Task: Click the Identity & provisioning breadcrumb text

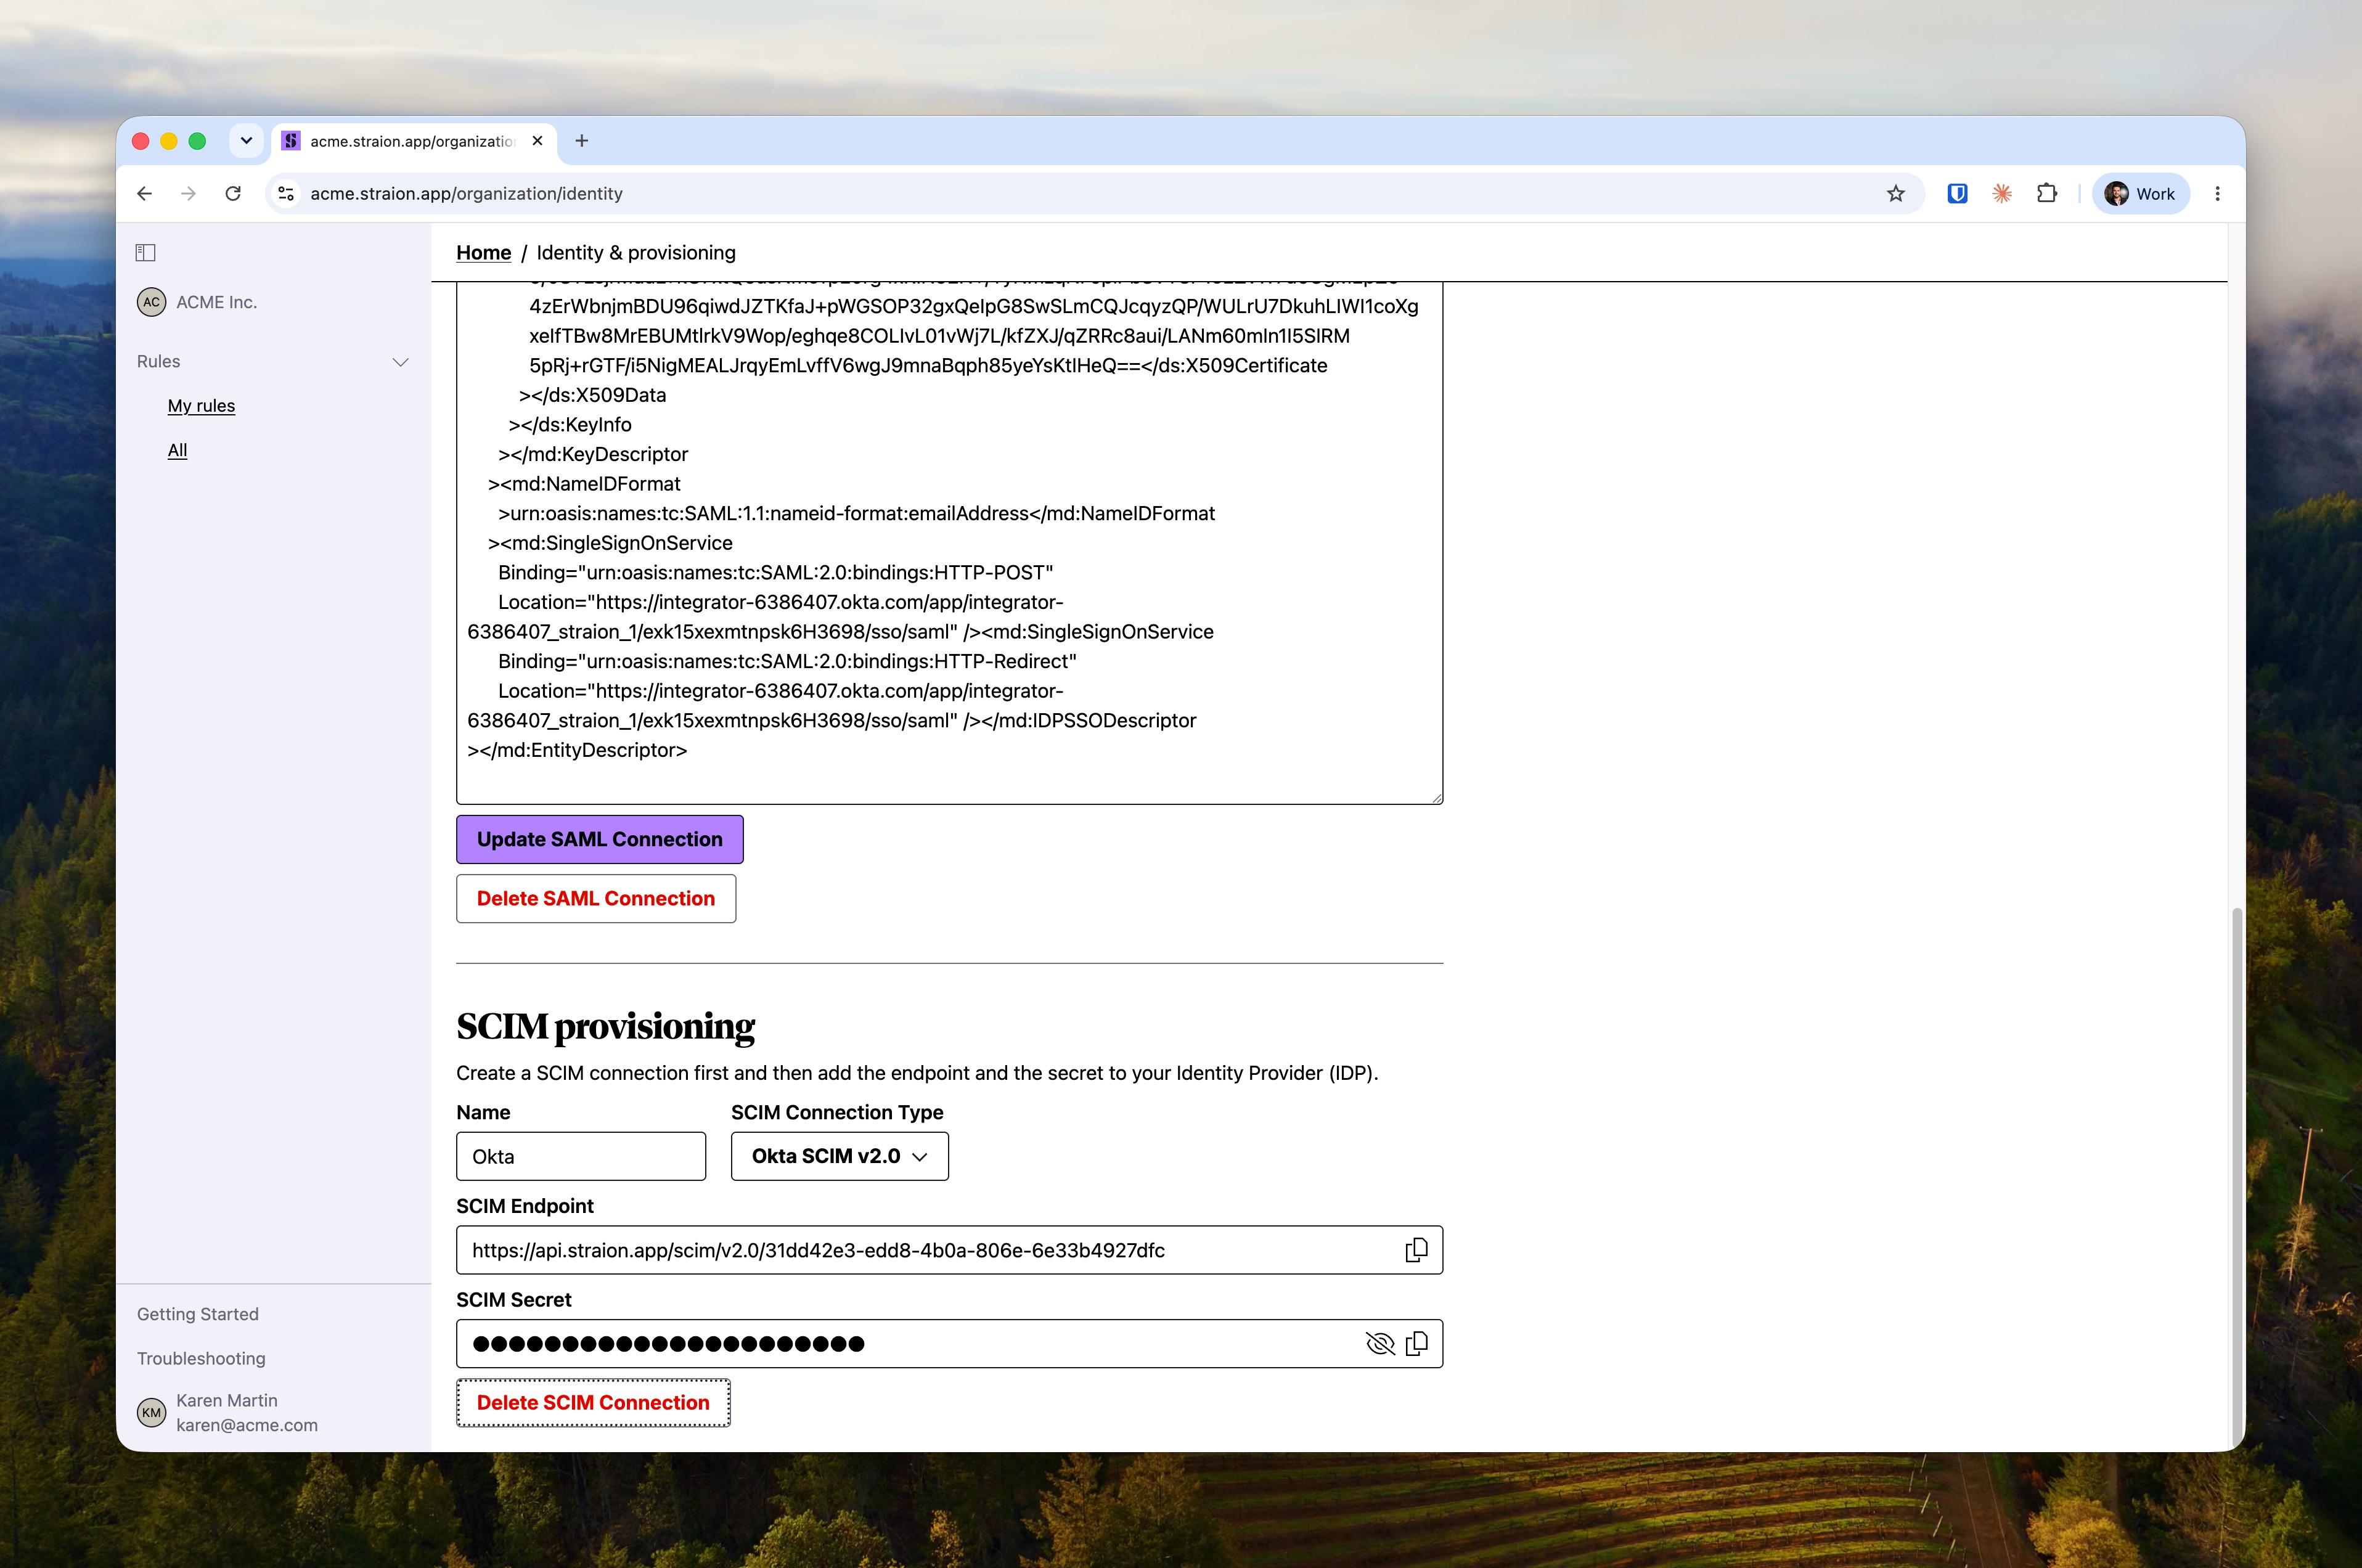Action: (x=636, y=253)
